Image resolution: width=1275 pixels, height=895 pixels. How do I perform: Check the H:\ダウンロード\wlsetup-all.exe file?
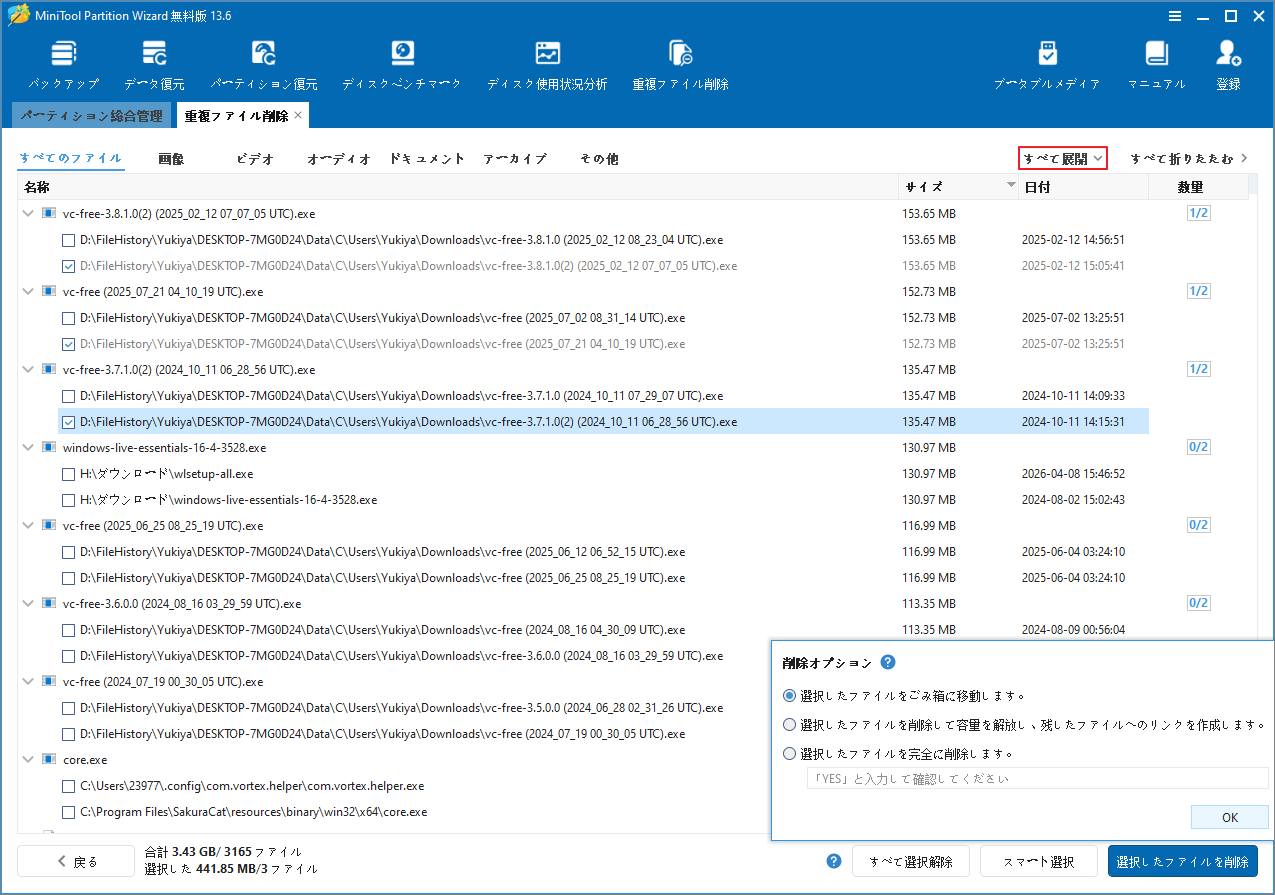[68, 473]
